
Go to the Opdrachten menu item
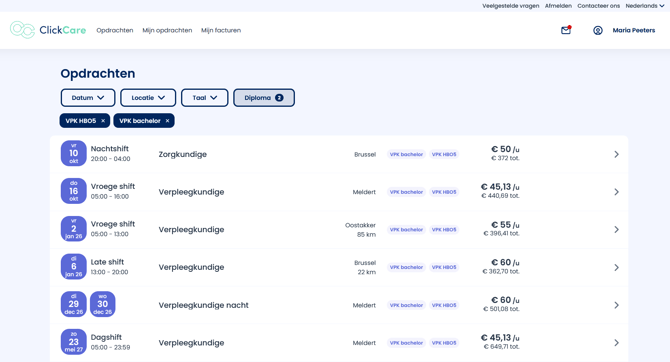115,30
